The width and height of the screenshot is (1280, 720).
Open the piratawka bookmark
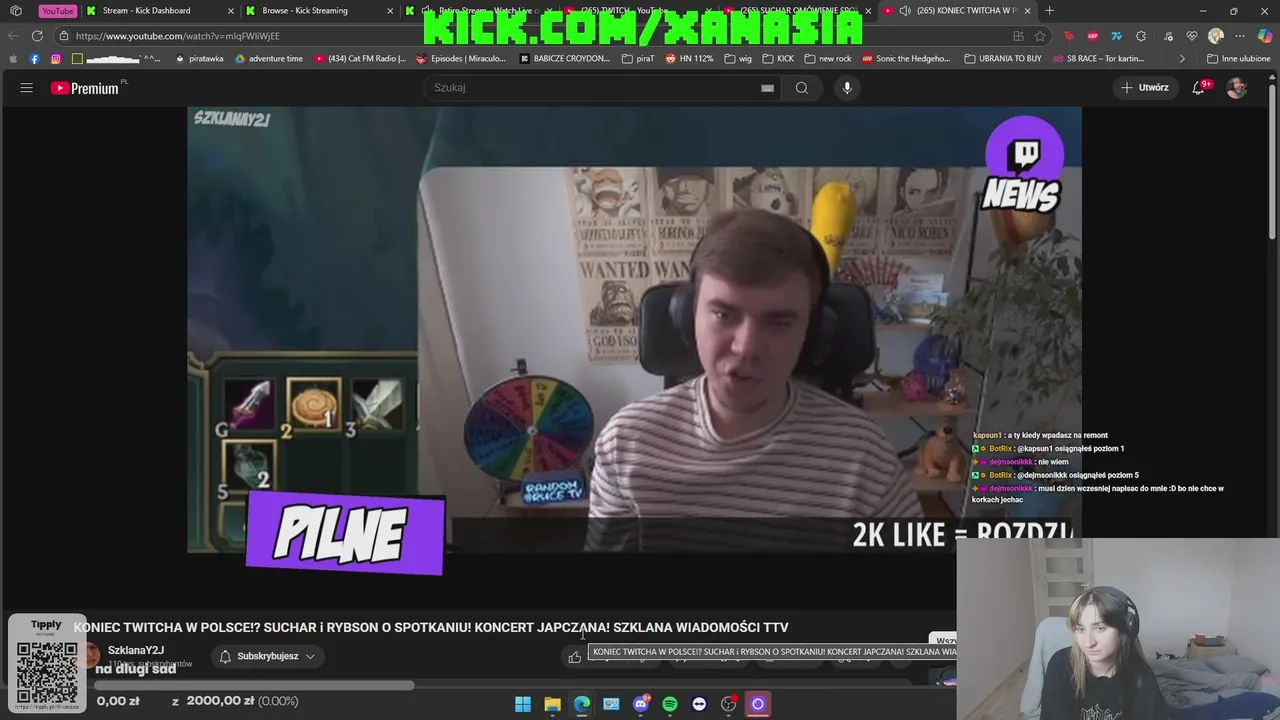coord(199,59)
